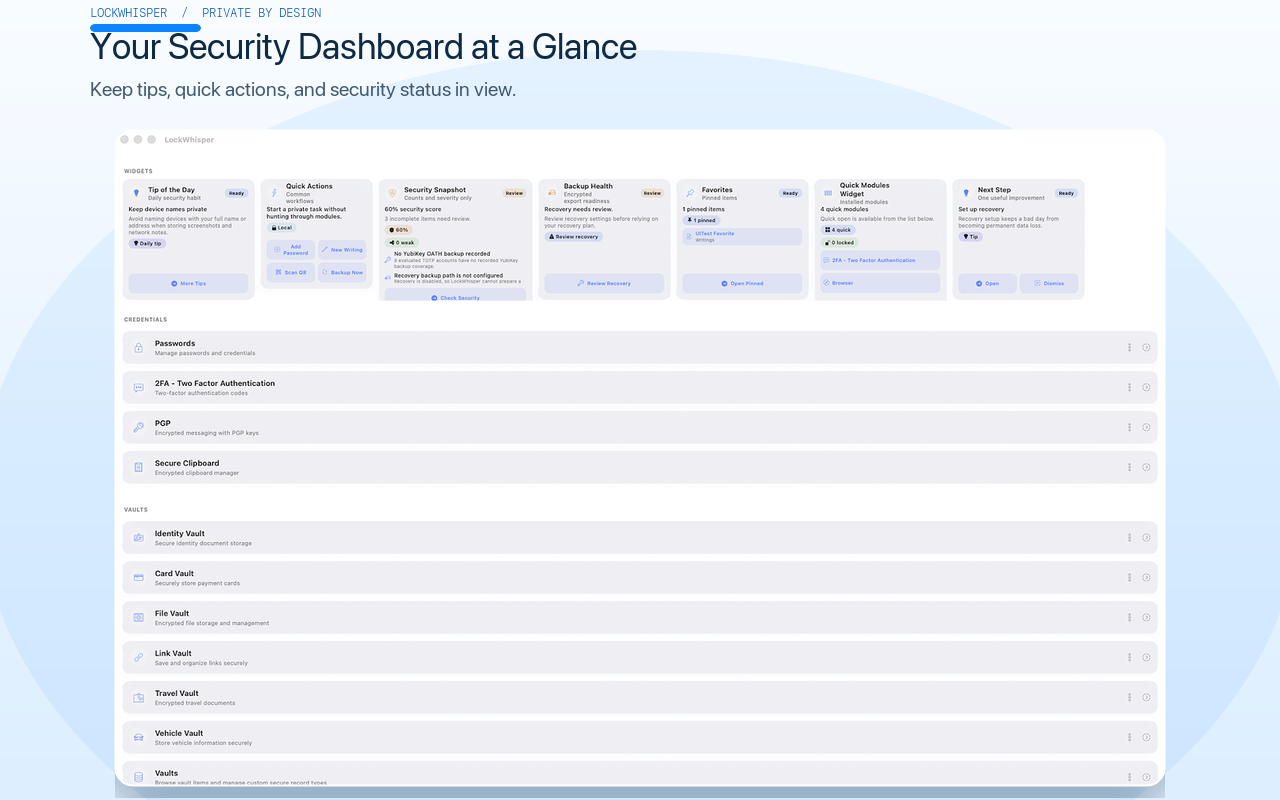Open the Card Vault row's three-dot menu
The width and height of the screenshot is (1280, 800).
click(1130, 577)
